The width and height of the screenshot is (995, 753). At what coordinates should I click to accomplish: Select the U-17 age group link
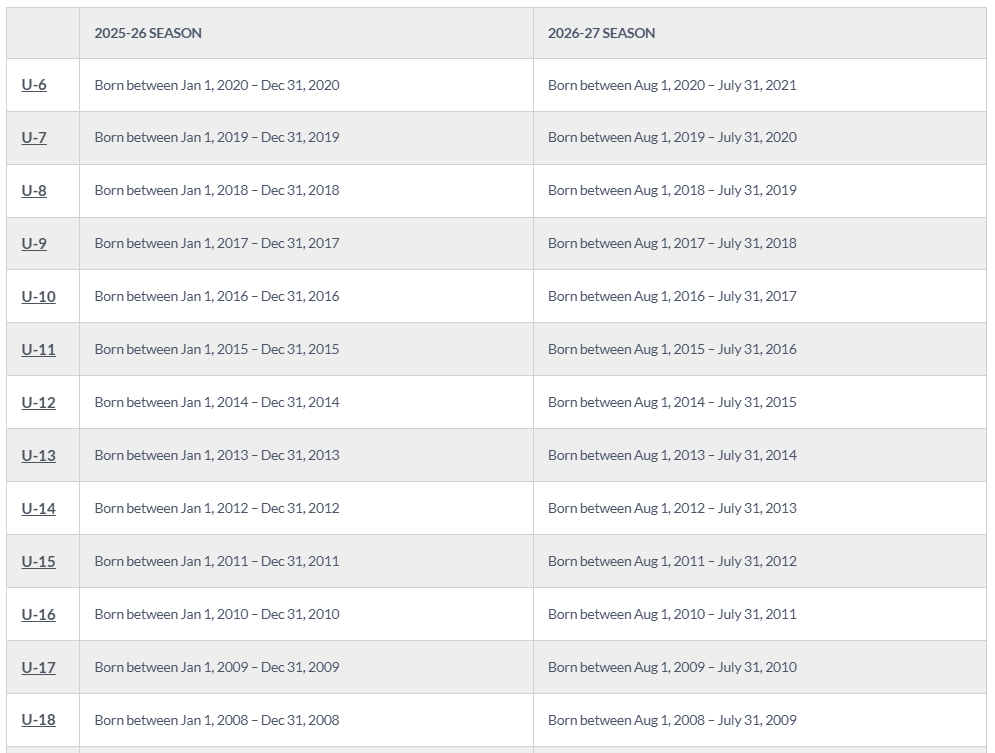point(38,668)
